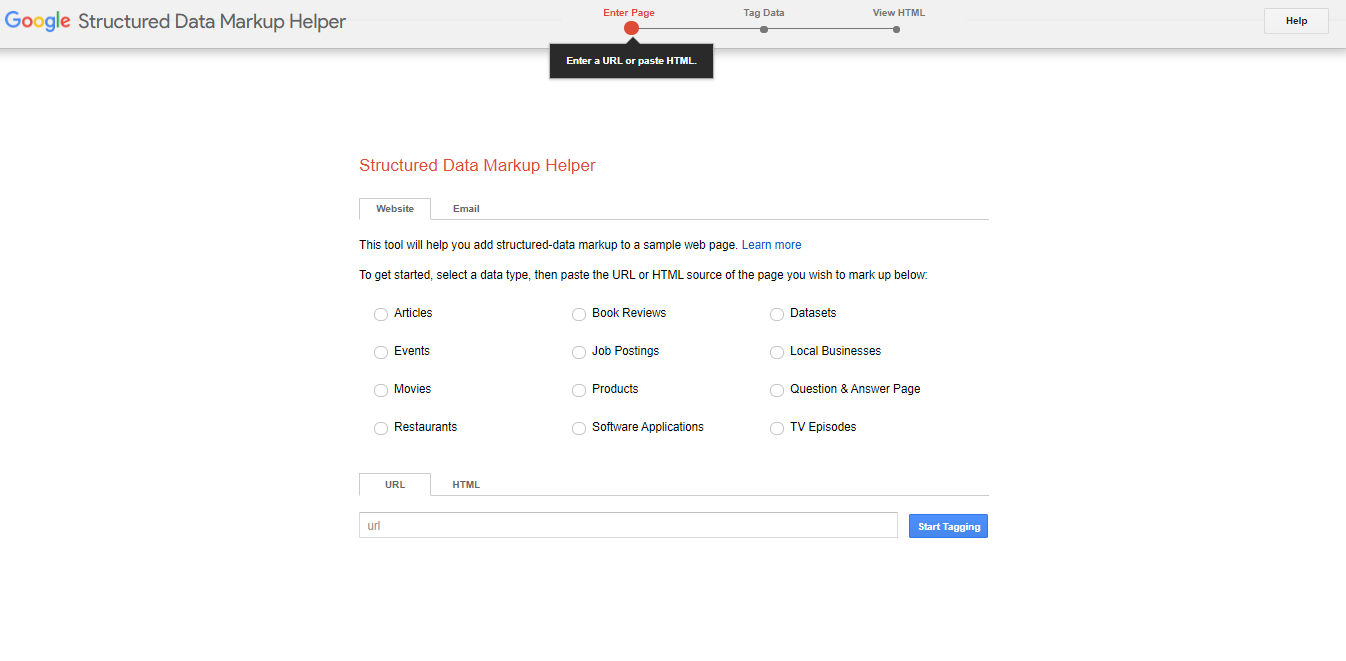Image resolution: width=1346 pixels, height=661 pixels.
Task: Click the Tag Data step marker
Action: point(764,29)
